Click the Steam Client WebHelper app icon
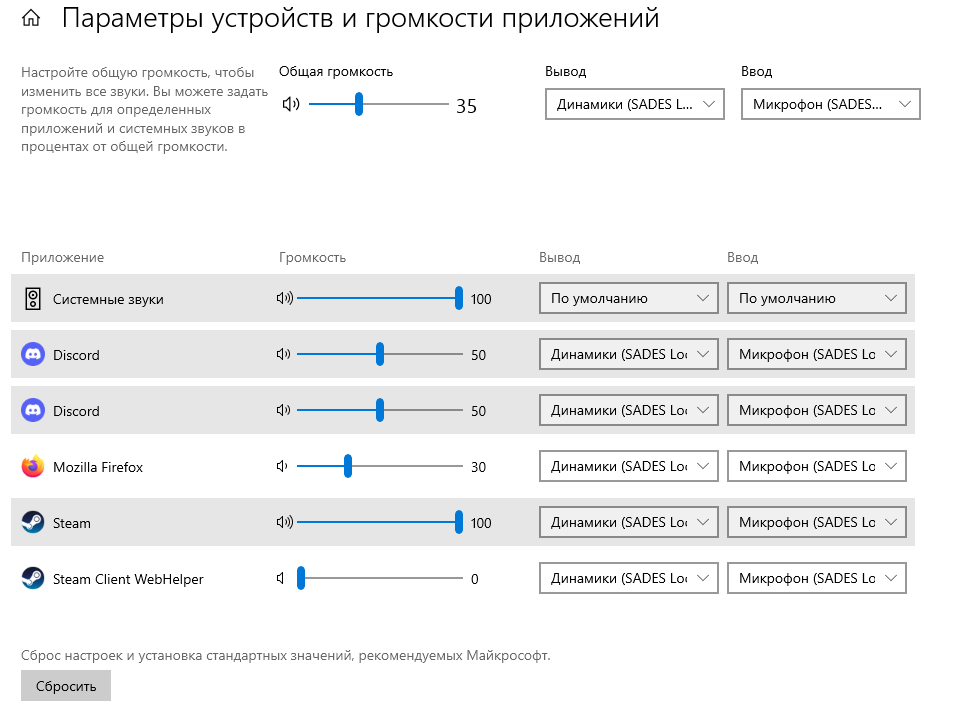 (33, 579)
